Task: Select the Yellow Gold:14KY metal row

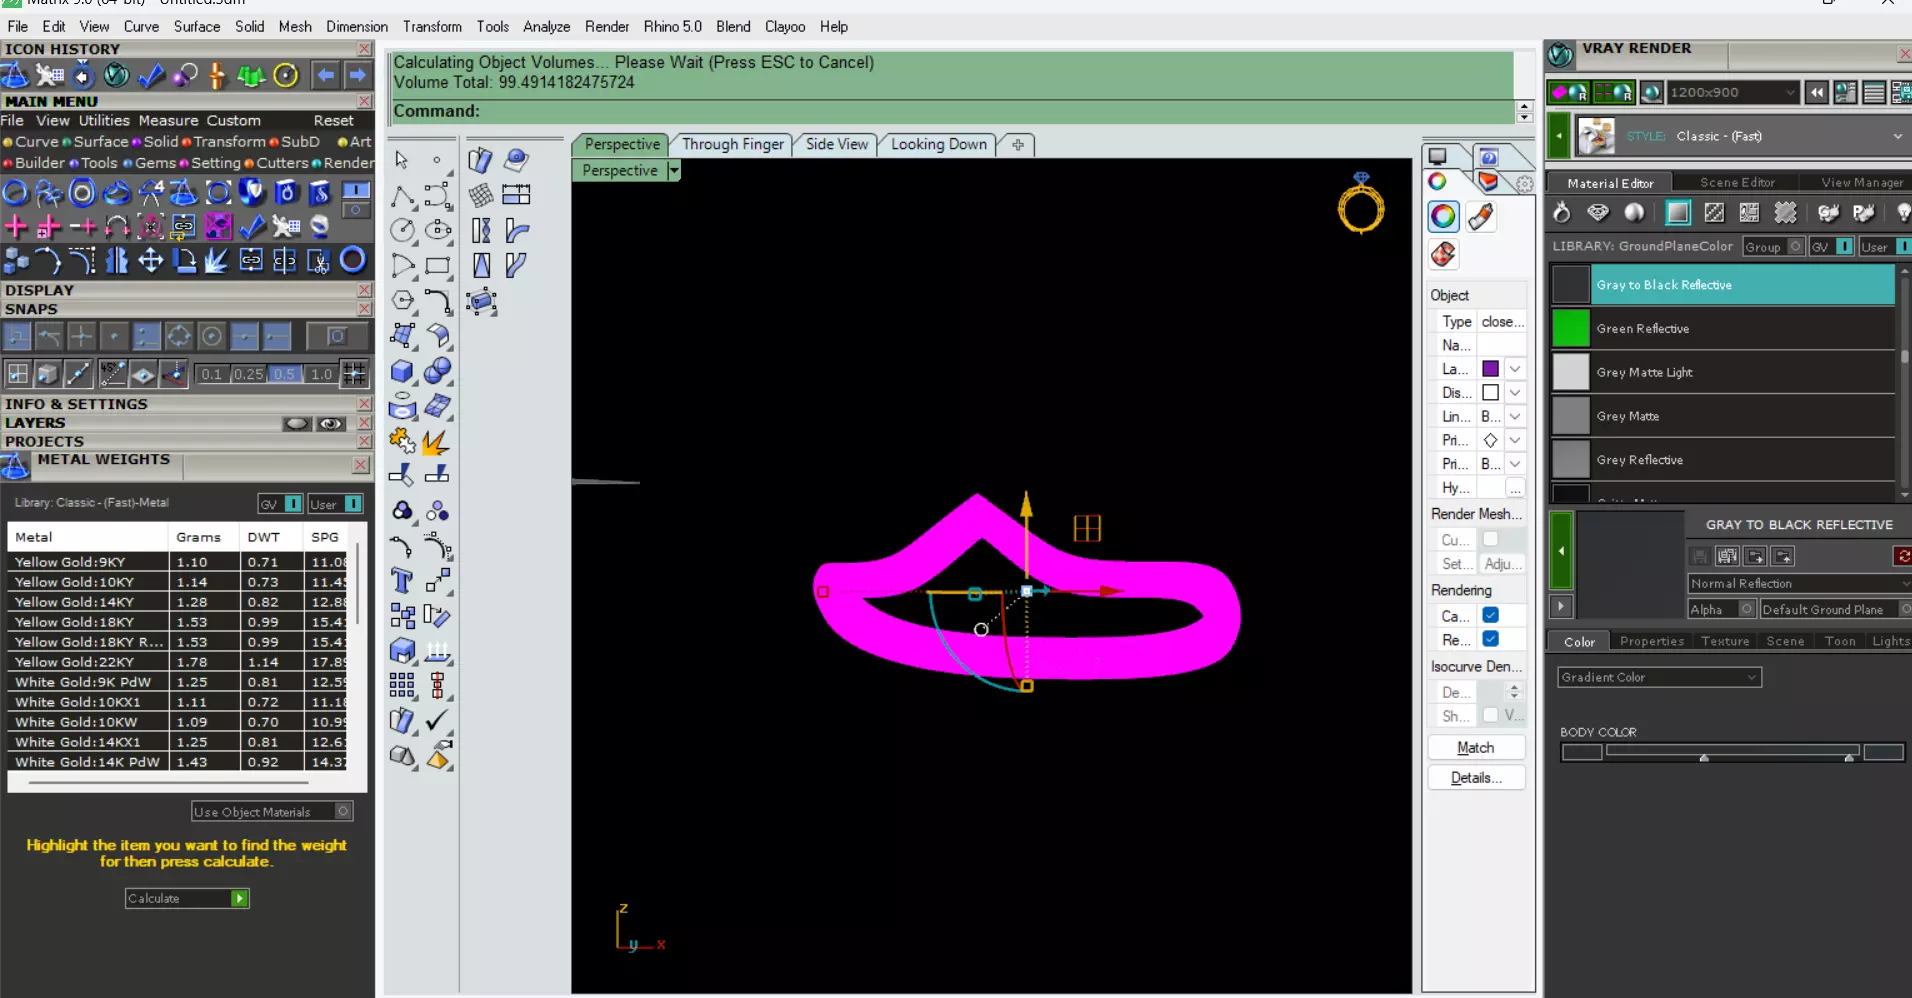Action: 177,602
